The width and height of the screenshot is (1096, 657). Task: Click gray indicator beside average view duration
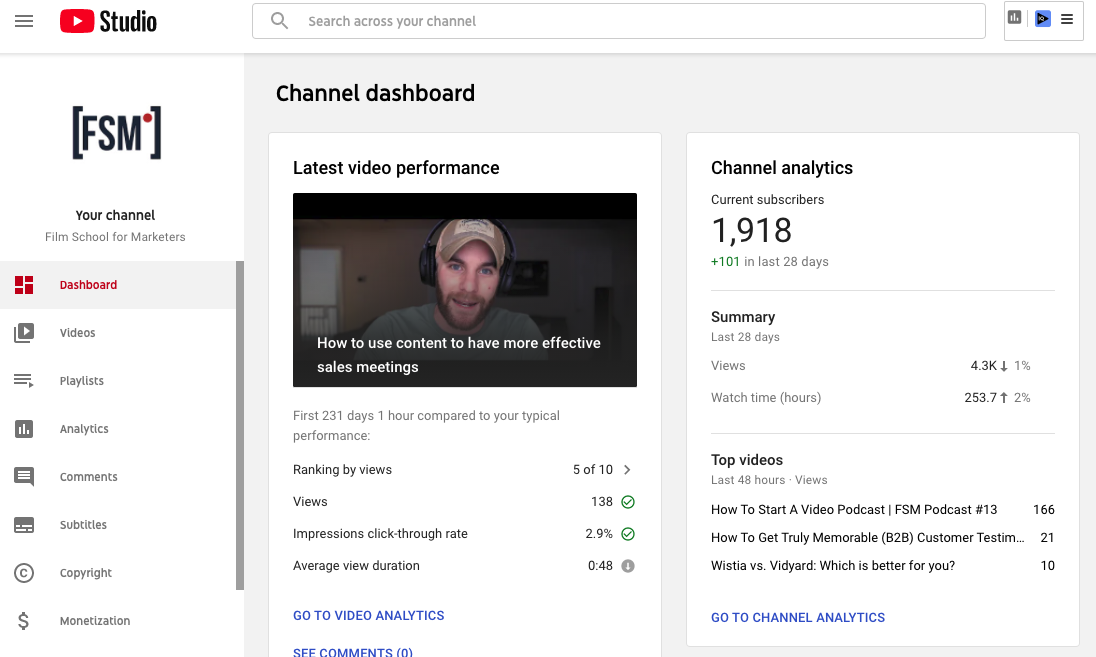pos(628,566)
